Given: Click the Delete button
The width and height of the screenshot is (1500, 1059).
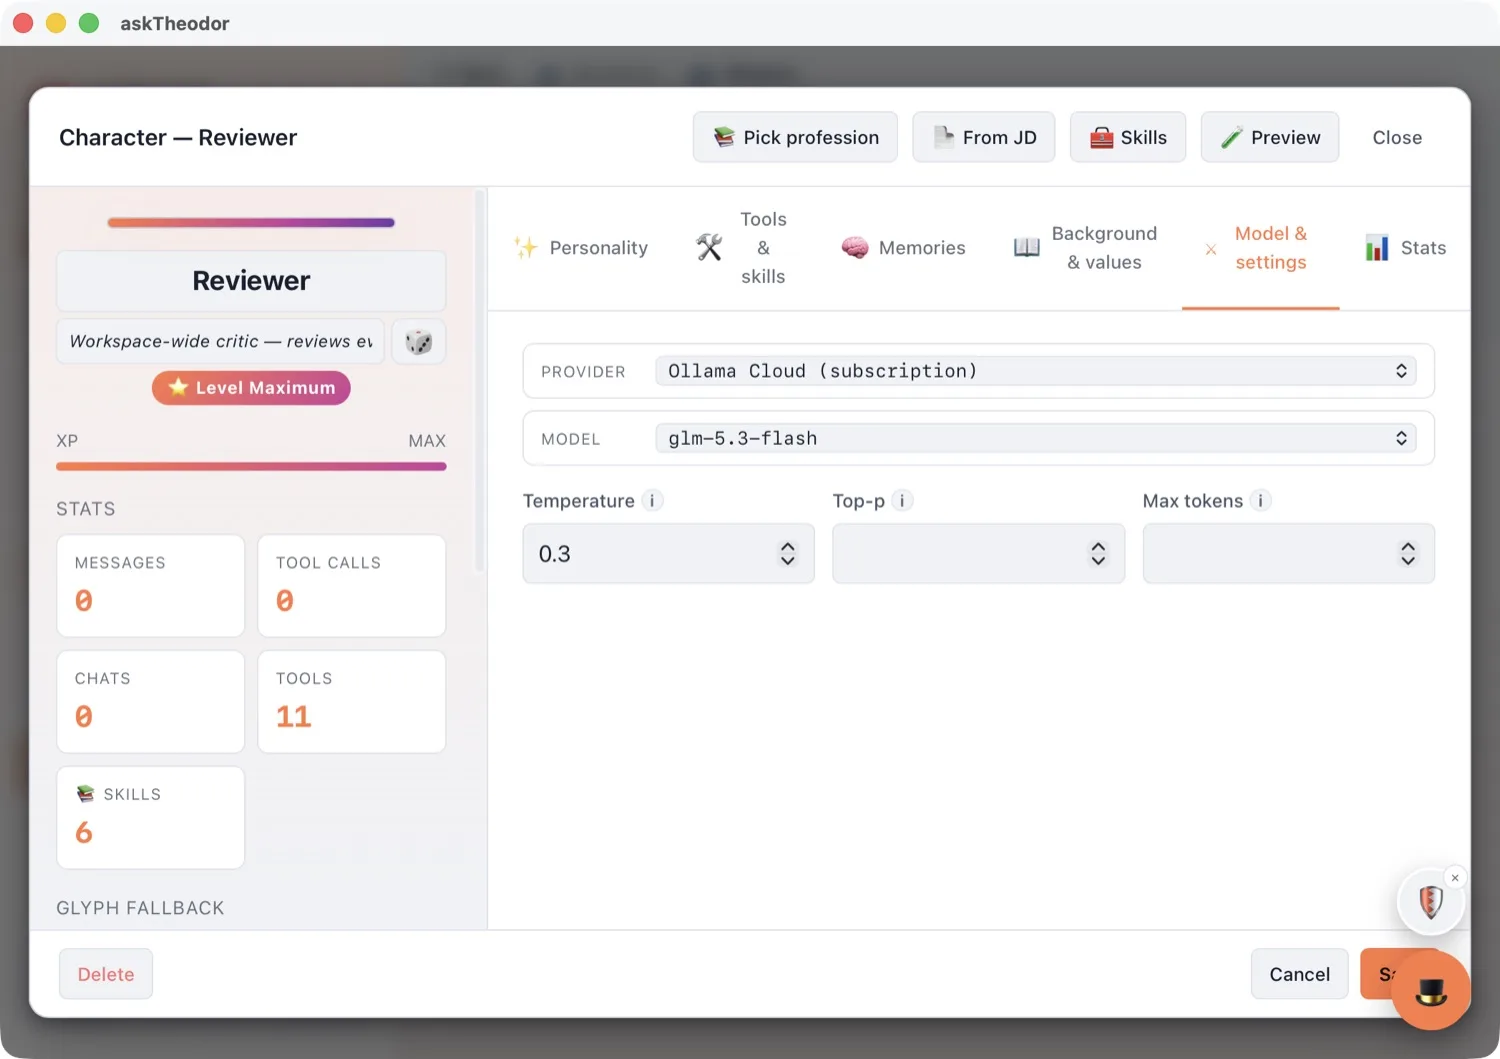Looking at the screenshot, I should pyautogui.click(x=106, y=974).
